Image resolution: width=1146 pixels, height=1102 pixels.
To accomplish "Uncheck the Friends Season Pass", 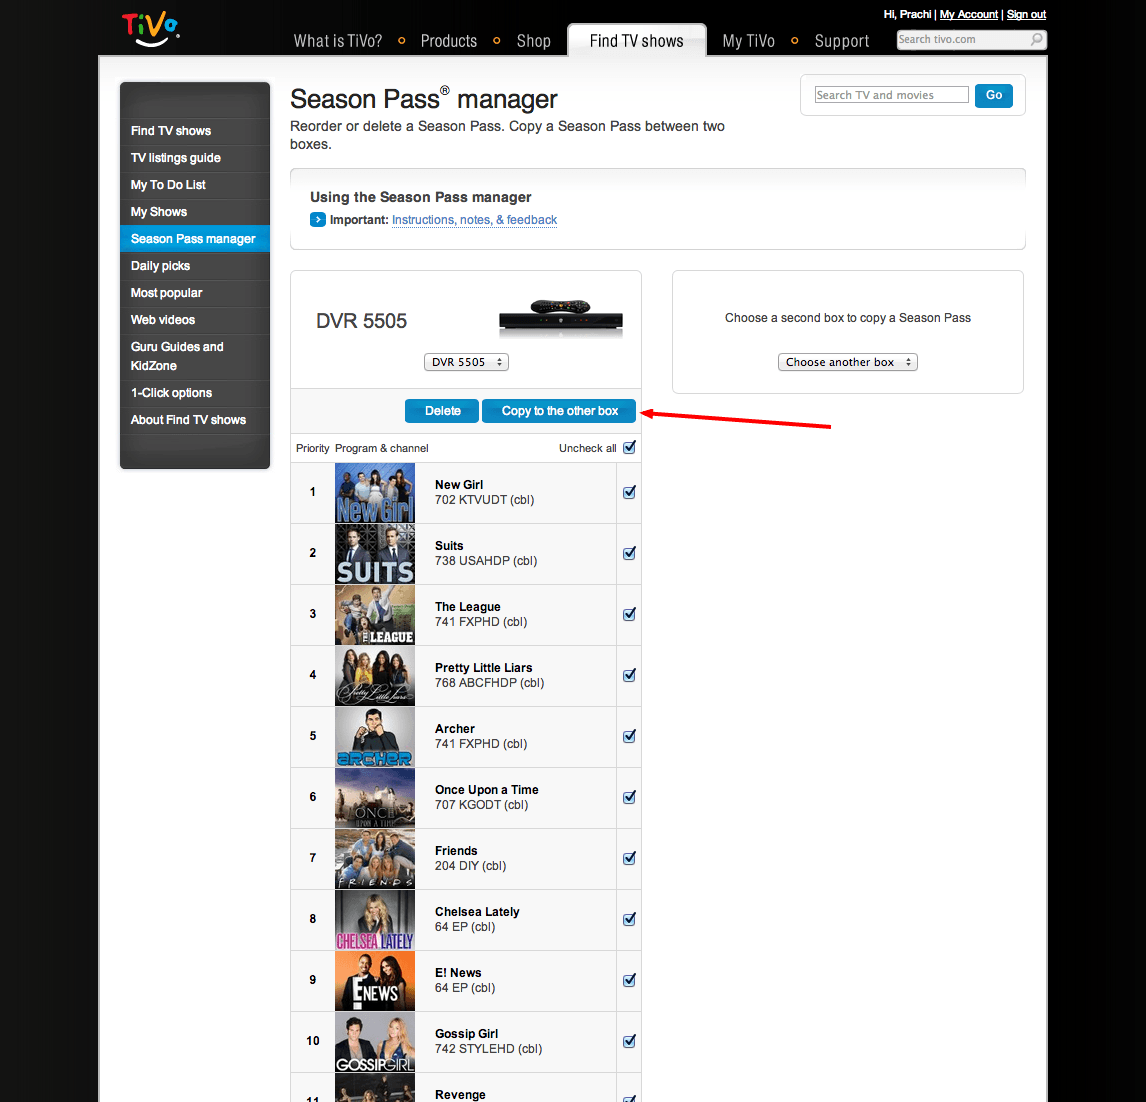I will pyautogui.click(x=629, y=858).
